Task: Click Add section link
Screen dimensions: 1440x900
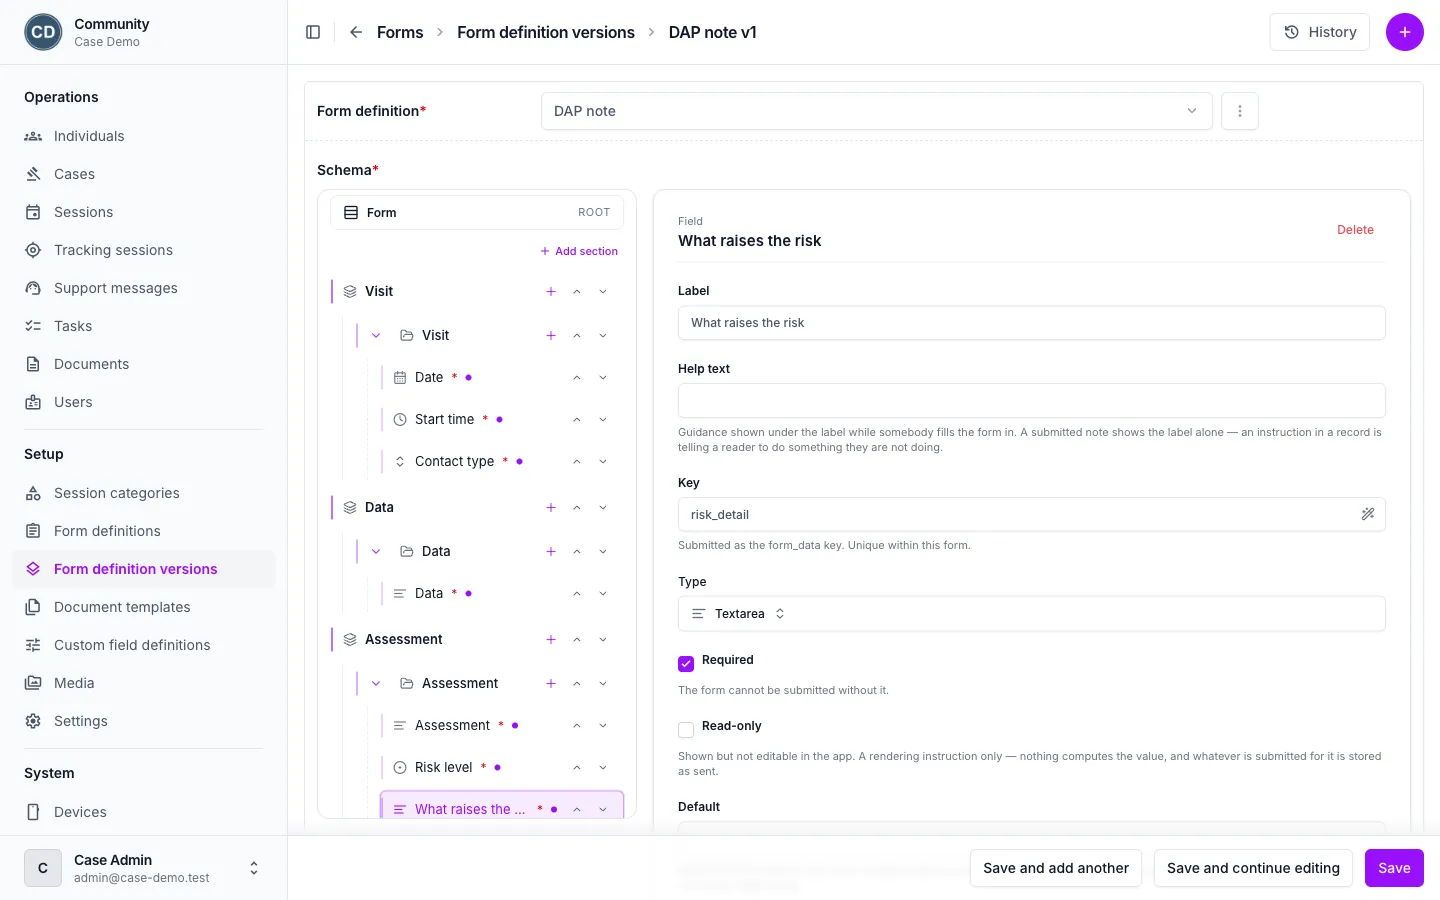Action: [579, 251]
